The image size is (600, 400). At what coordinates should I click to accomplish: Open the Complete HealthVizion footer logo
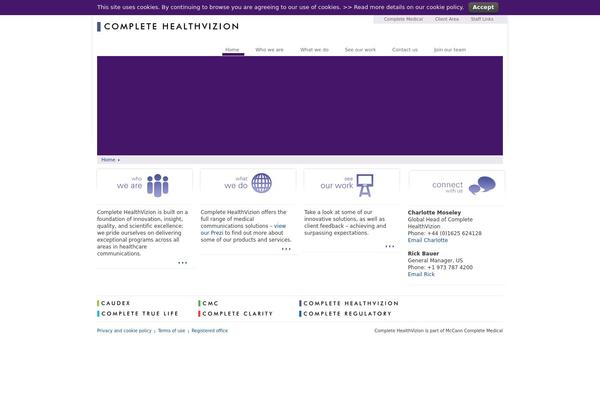point(349,303)
